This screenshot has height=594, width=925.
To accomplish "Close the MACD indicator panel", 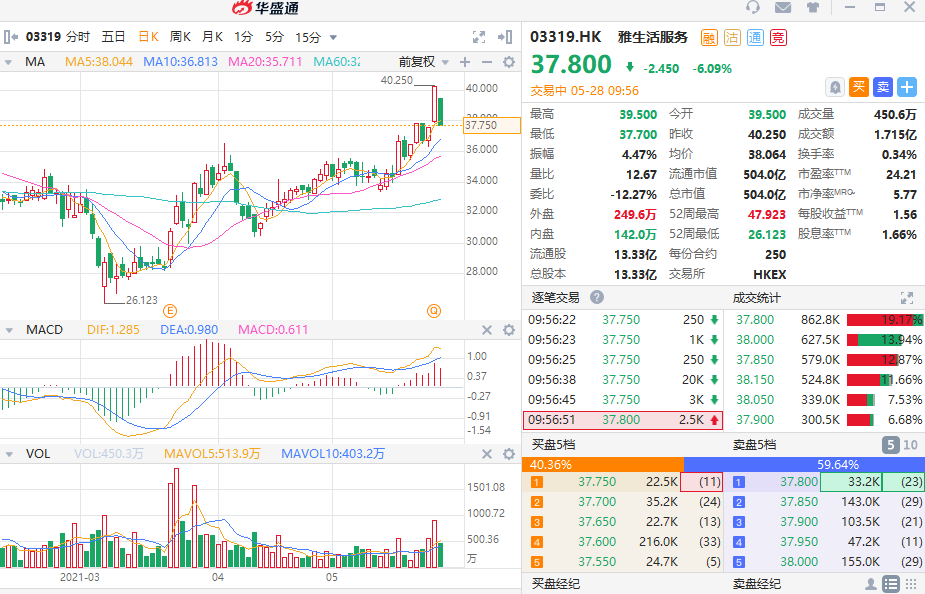I will point(487,330).
